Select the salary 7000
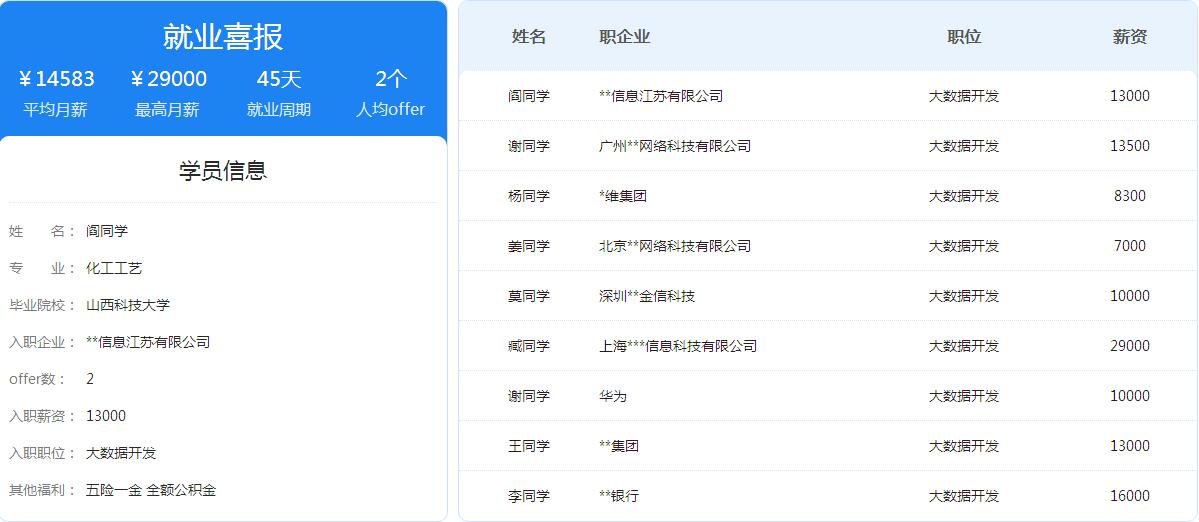 [1129, 246]
